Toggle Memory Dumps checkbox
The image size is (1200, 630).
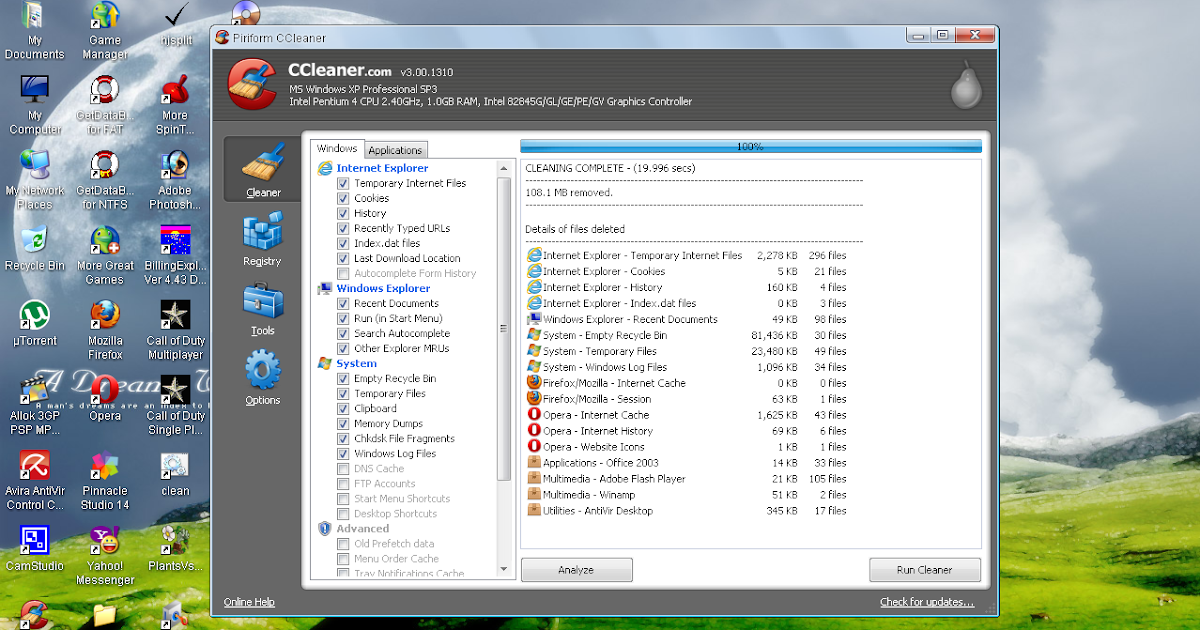(344, 423)
